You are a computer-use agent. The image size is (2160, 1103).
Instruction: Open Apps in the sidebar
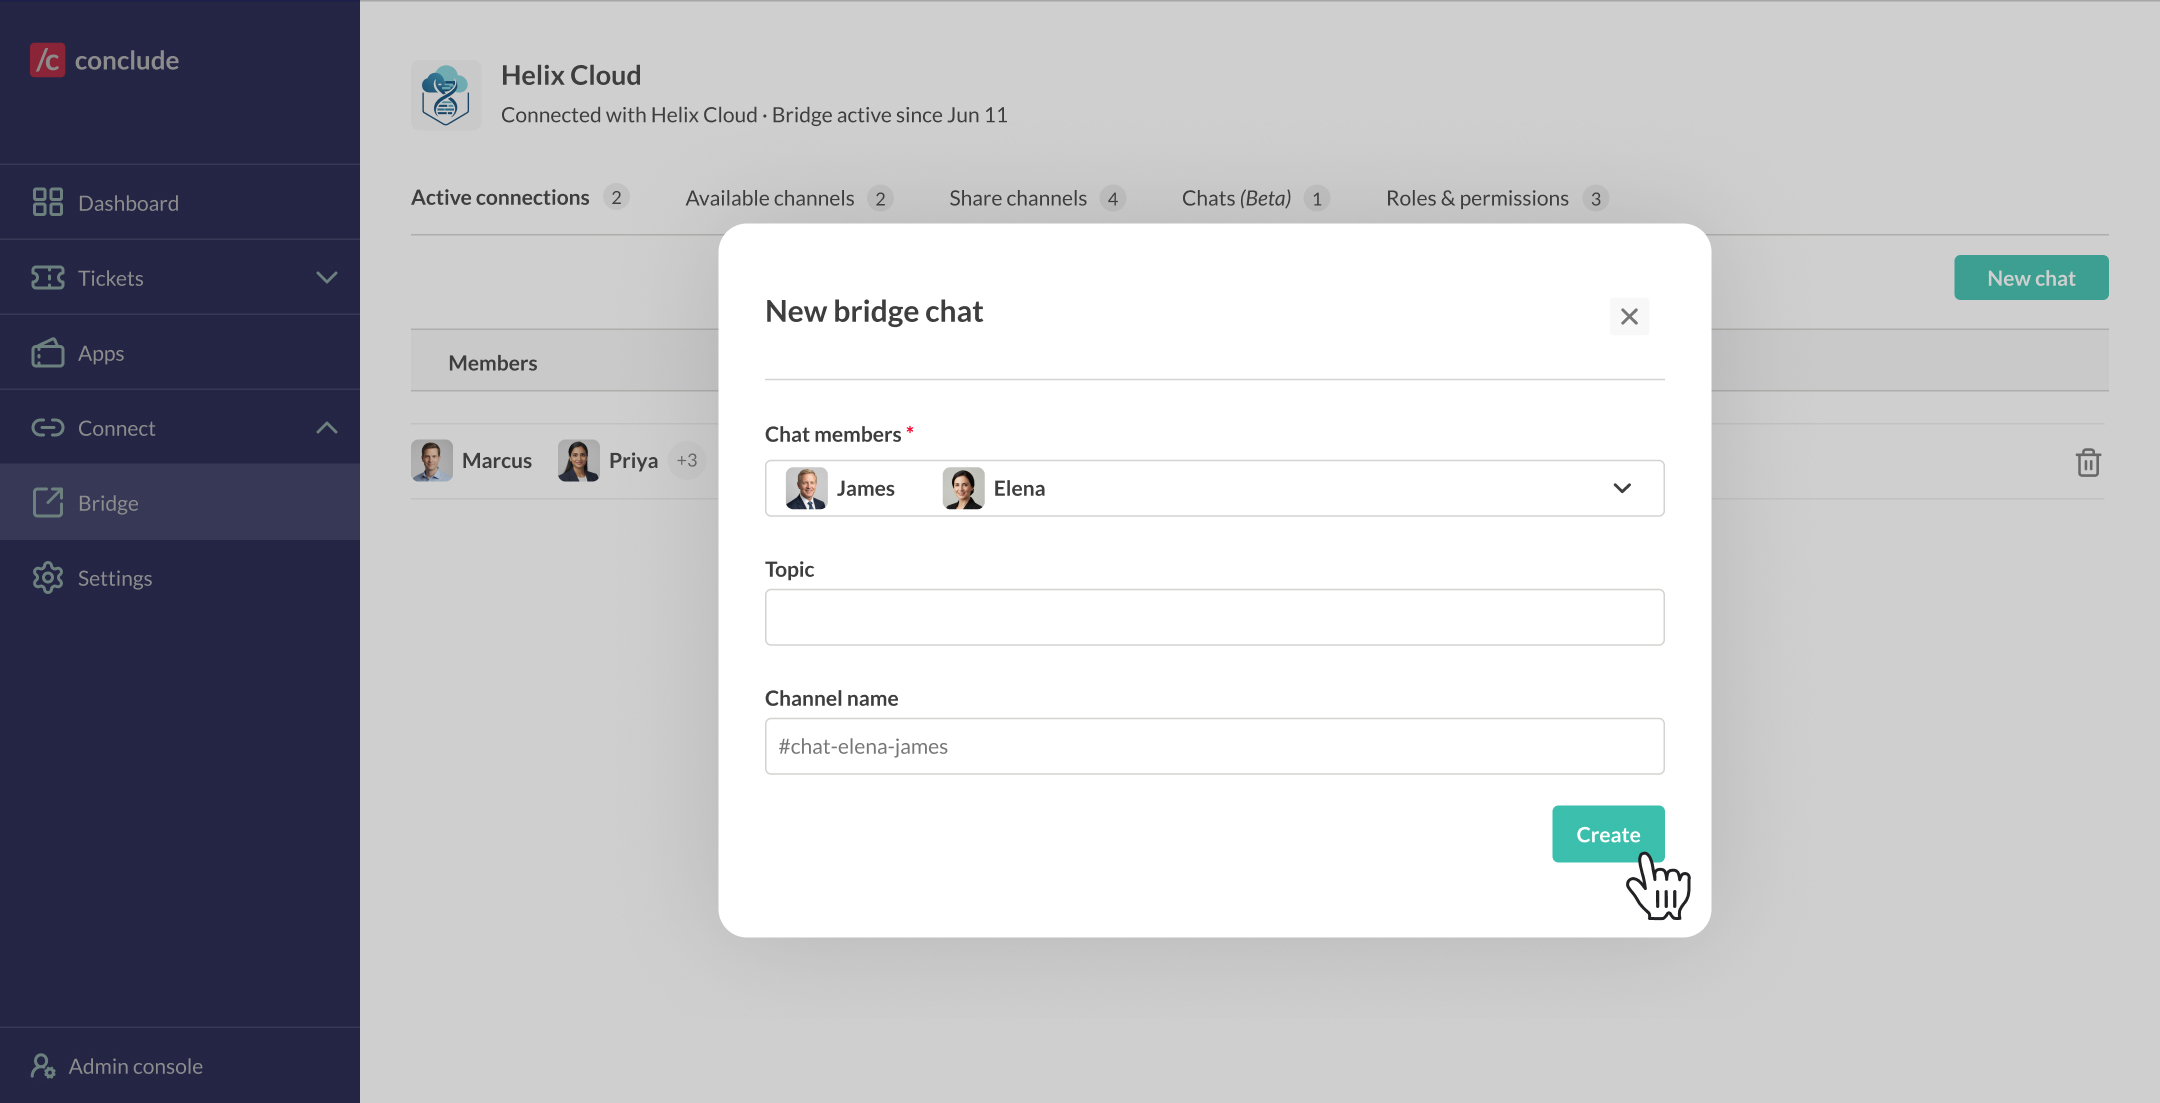coord(180,353)
